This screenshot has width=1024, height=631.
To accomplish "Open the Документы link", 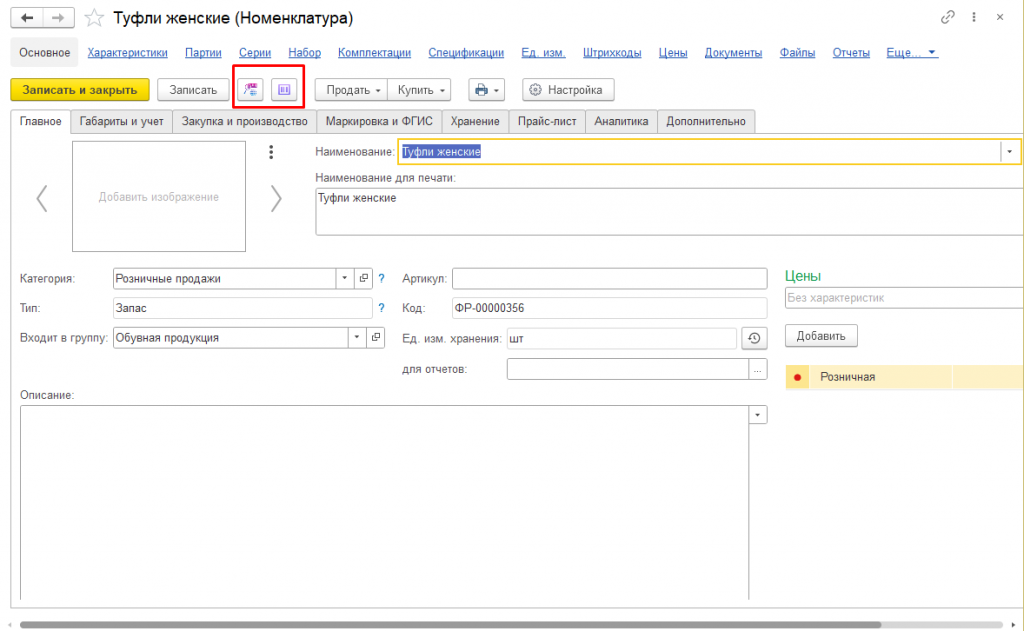I will tap(733, 53).
